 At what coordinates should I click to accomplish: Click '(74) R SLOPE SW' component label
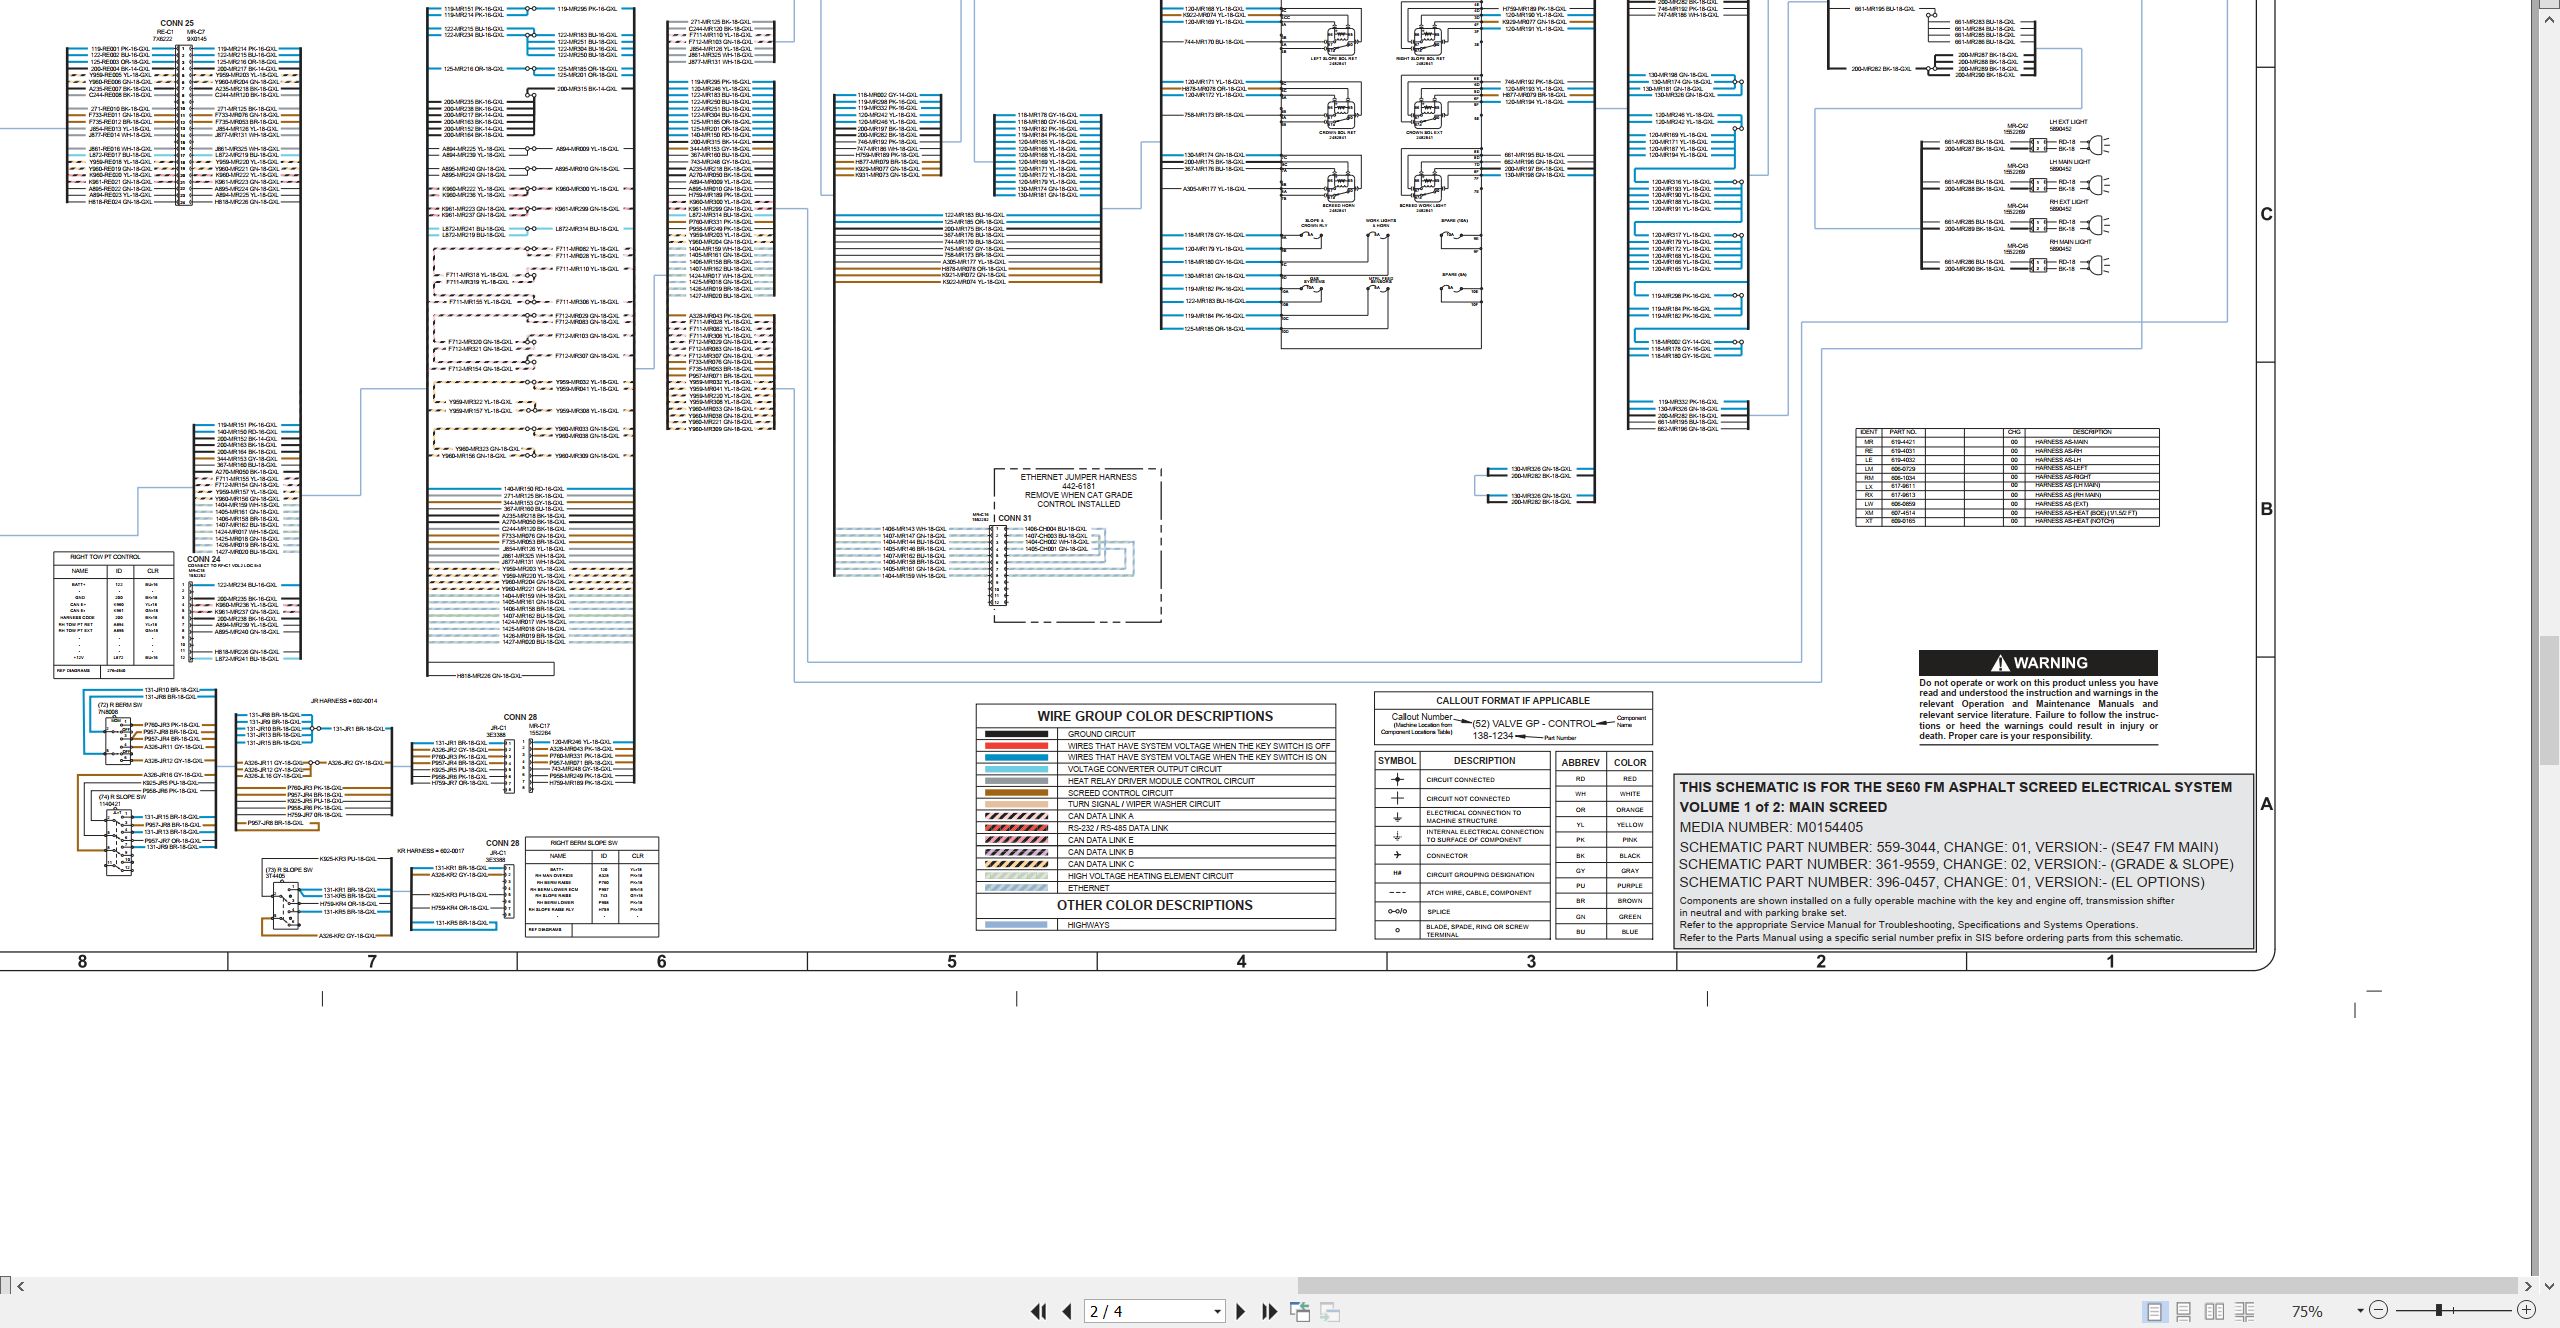pos(122,797)
